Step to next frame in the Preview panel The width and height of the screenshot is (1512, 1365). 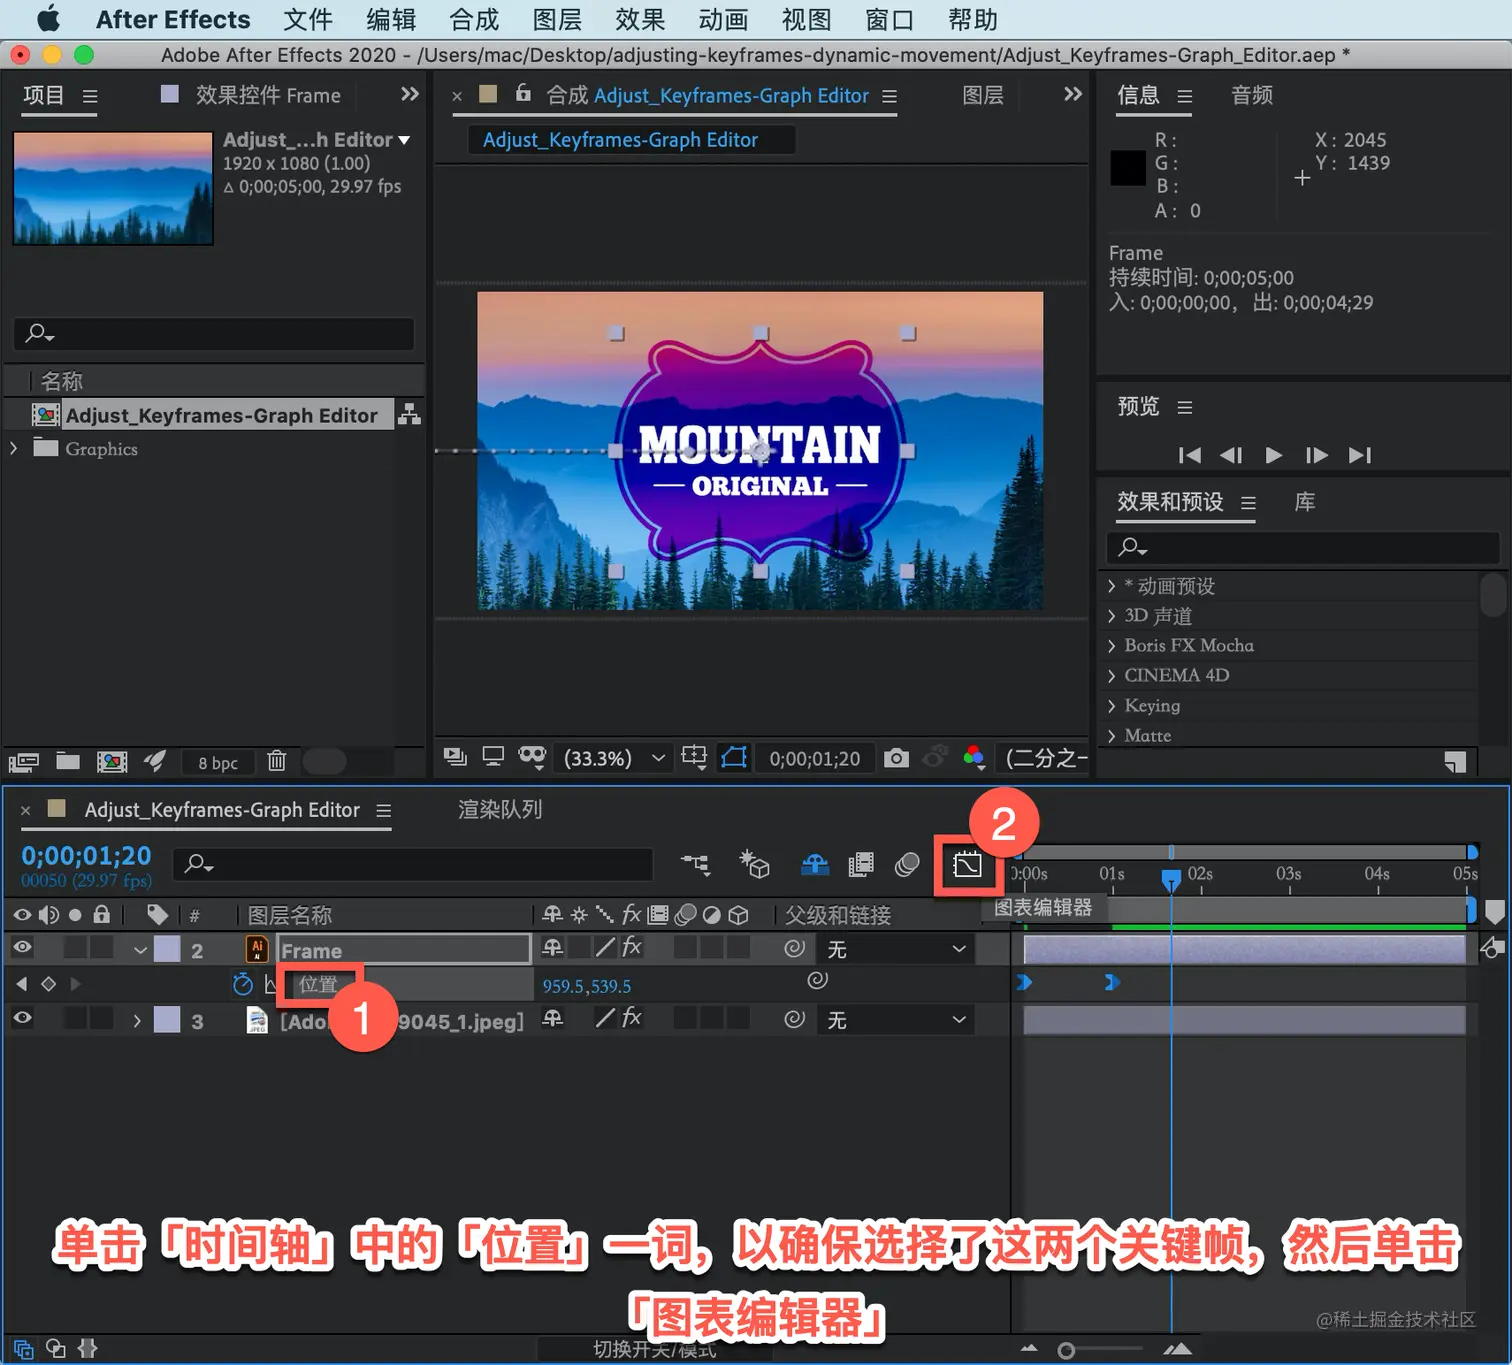[1317, 455]
